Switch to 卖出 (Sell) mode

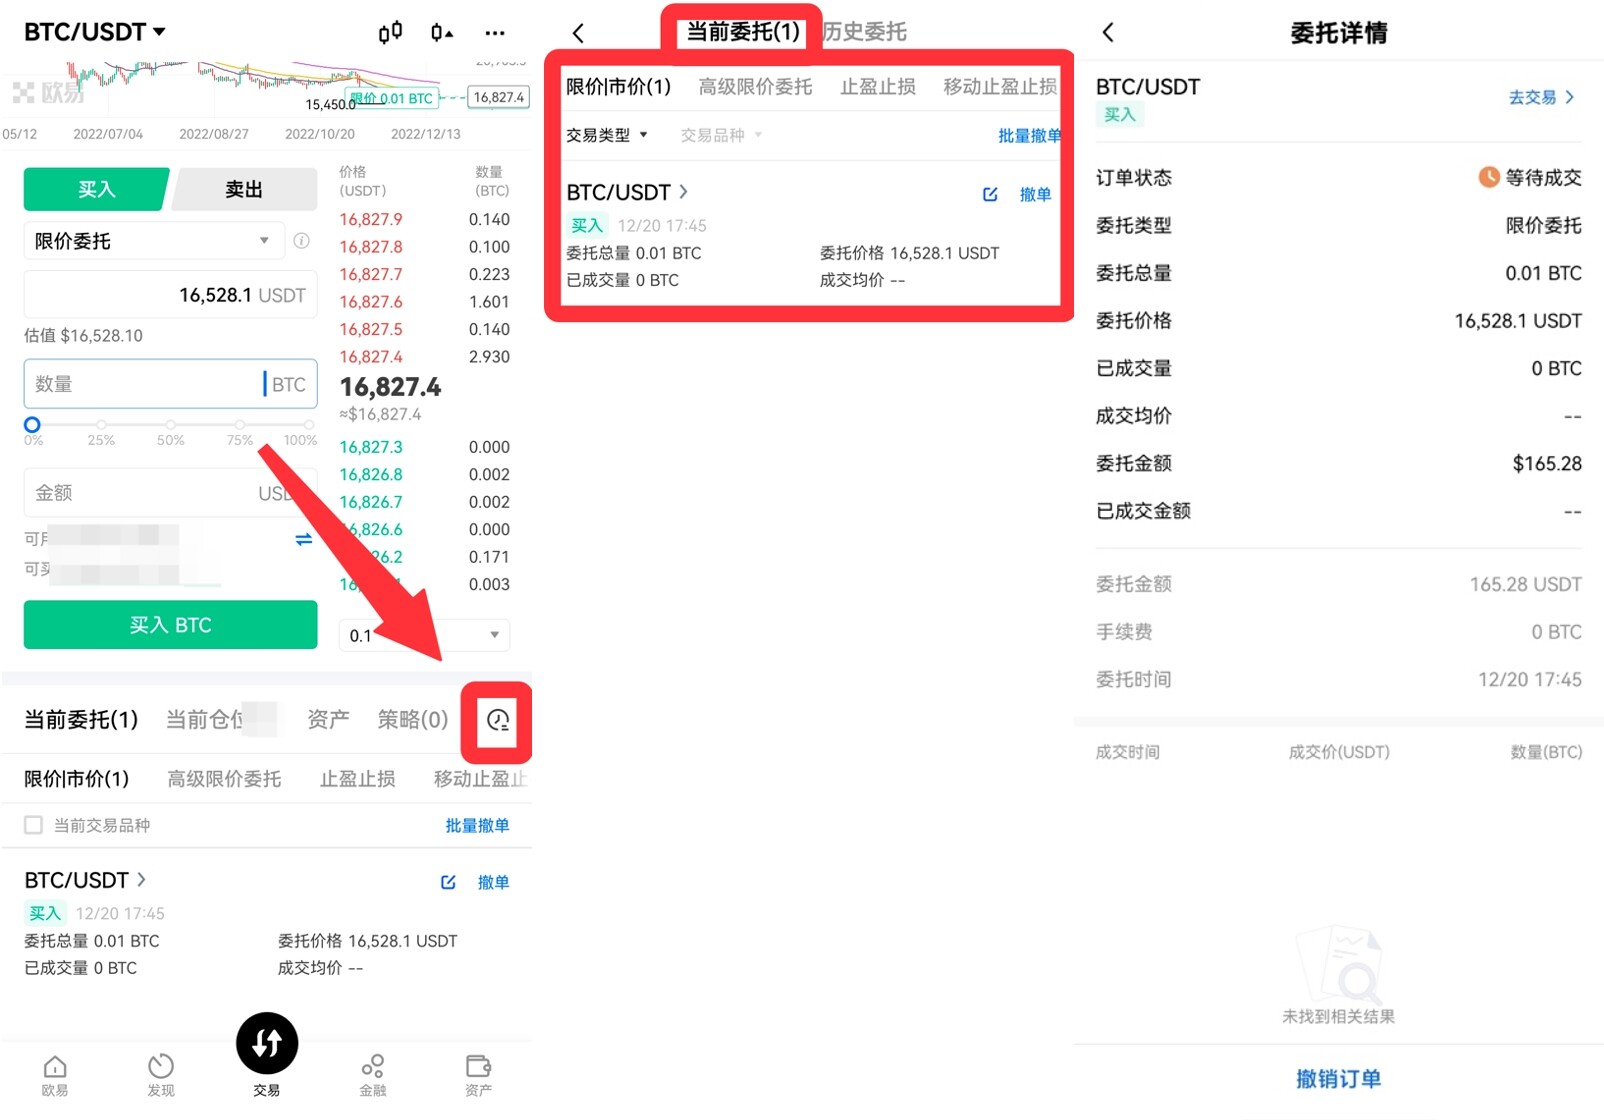[x=243, y=189]
